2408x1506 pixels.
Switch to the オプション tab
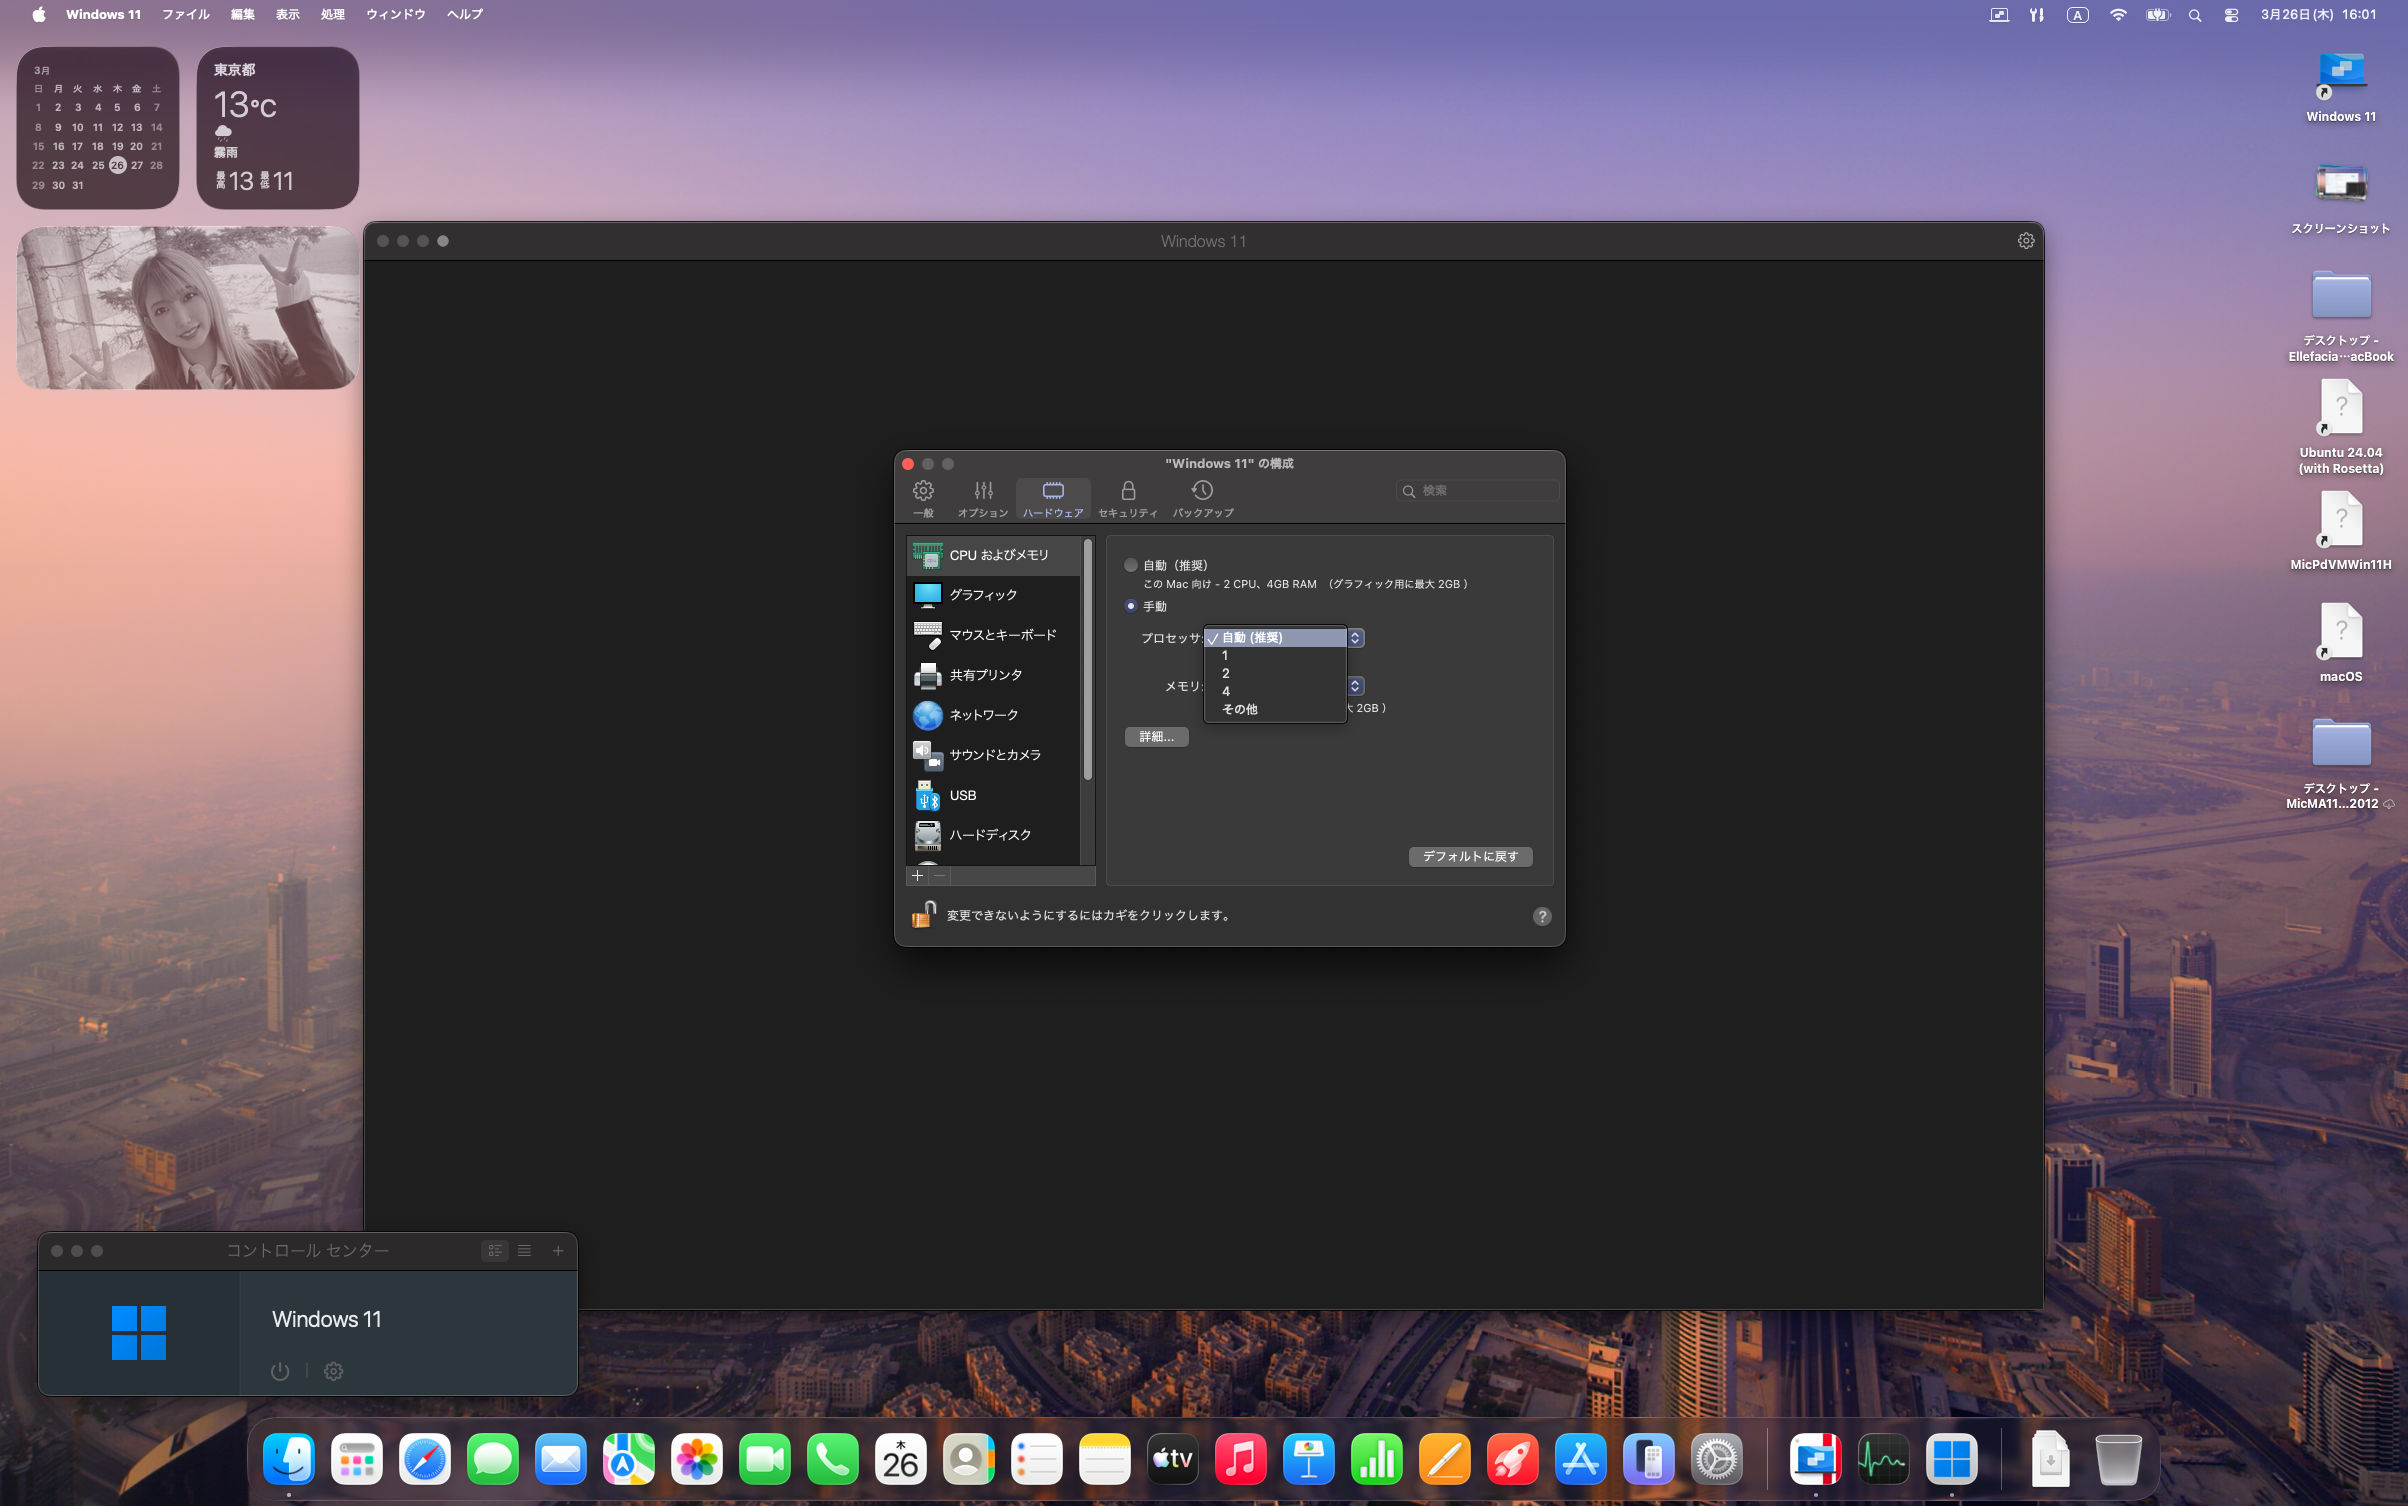983,497
